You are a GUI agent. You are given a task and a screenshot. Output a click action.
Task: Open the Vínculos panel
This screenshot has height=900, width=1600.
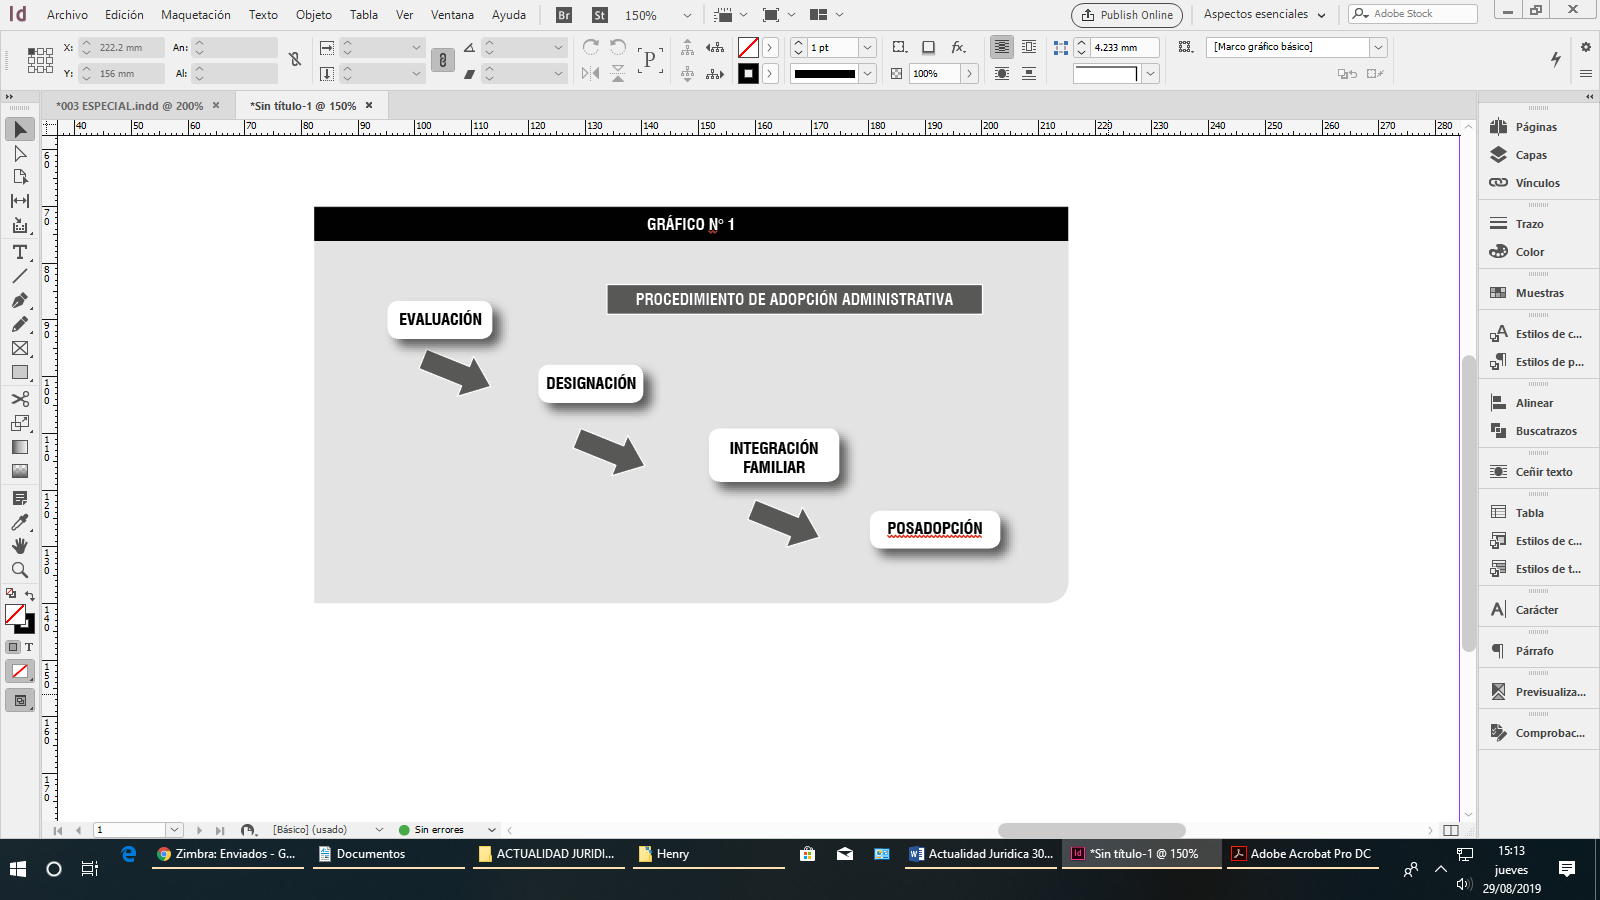click(1537, 183)
